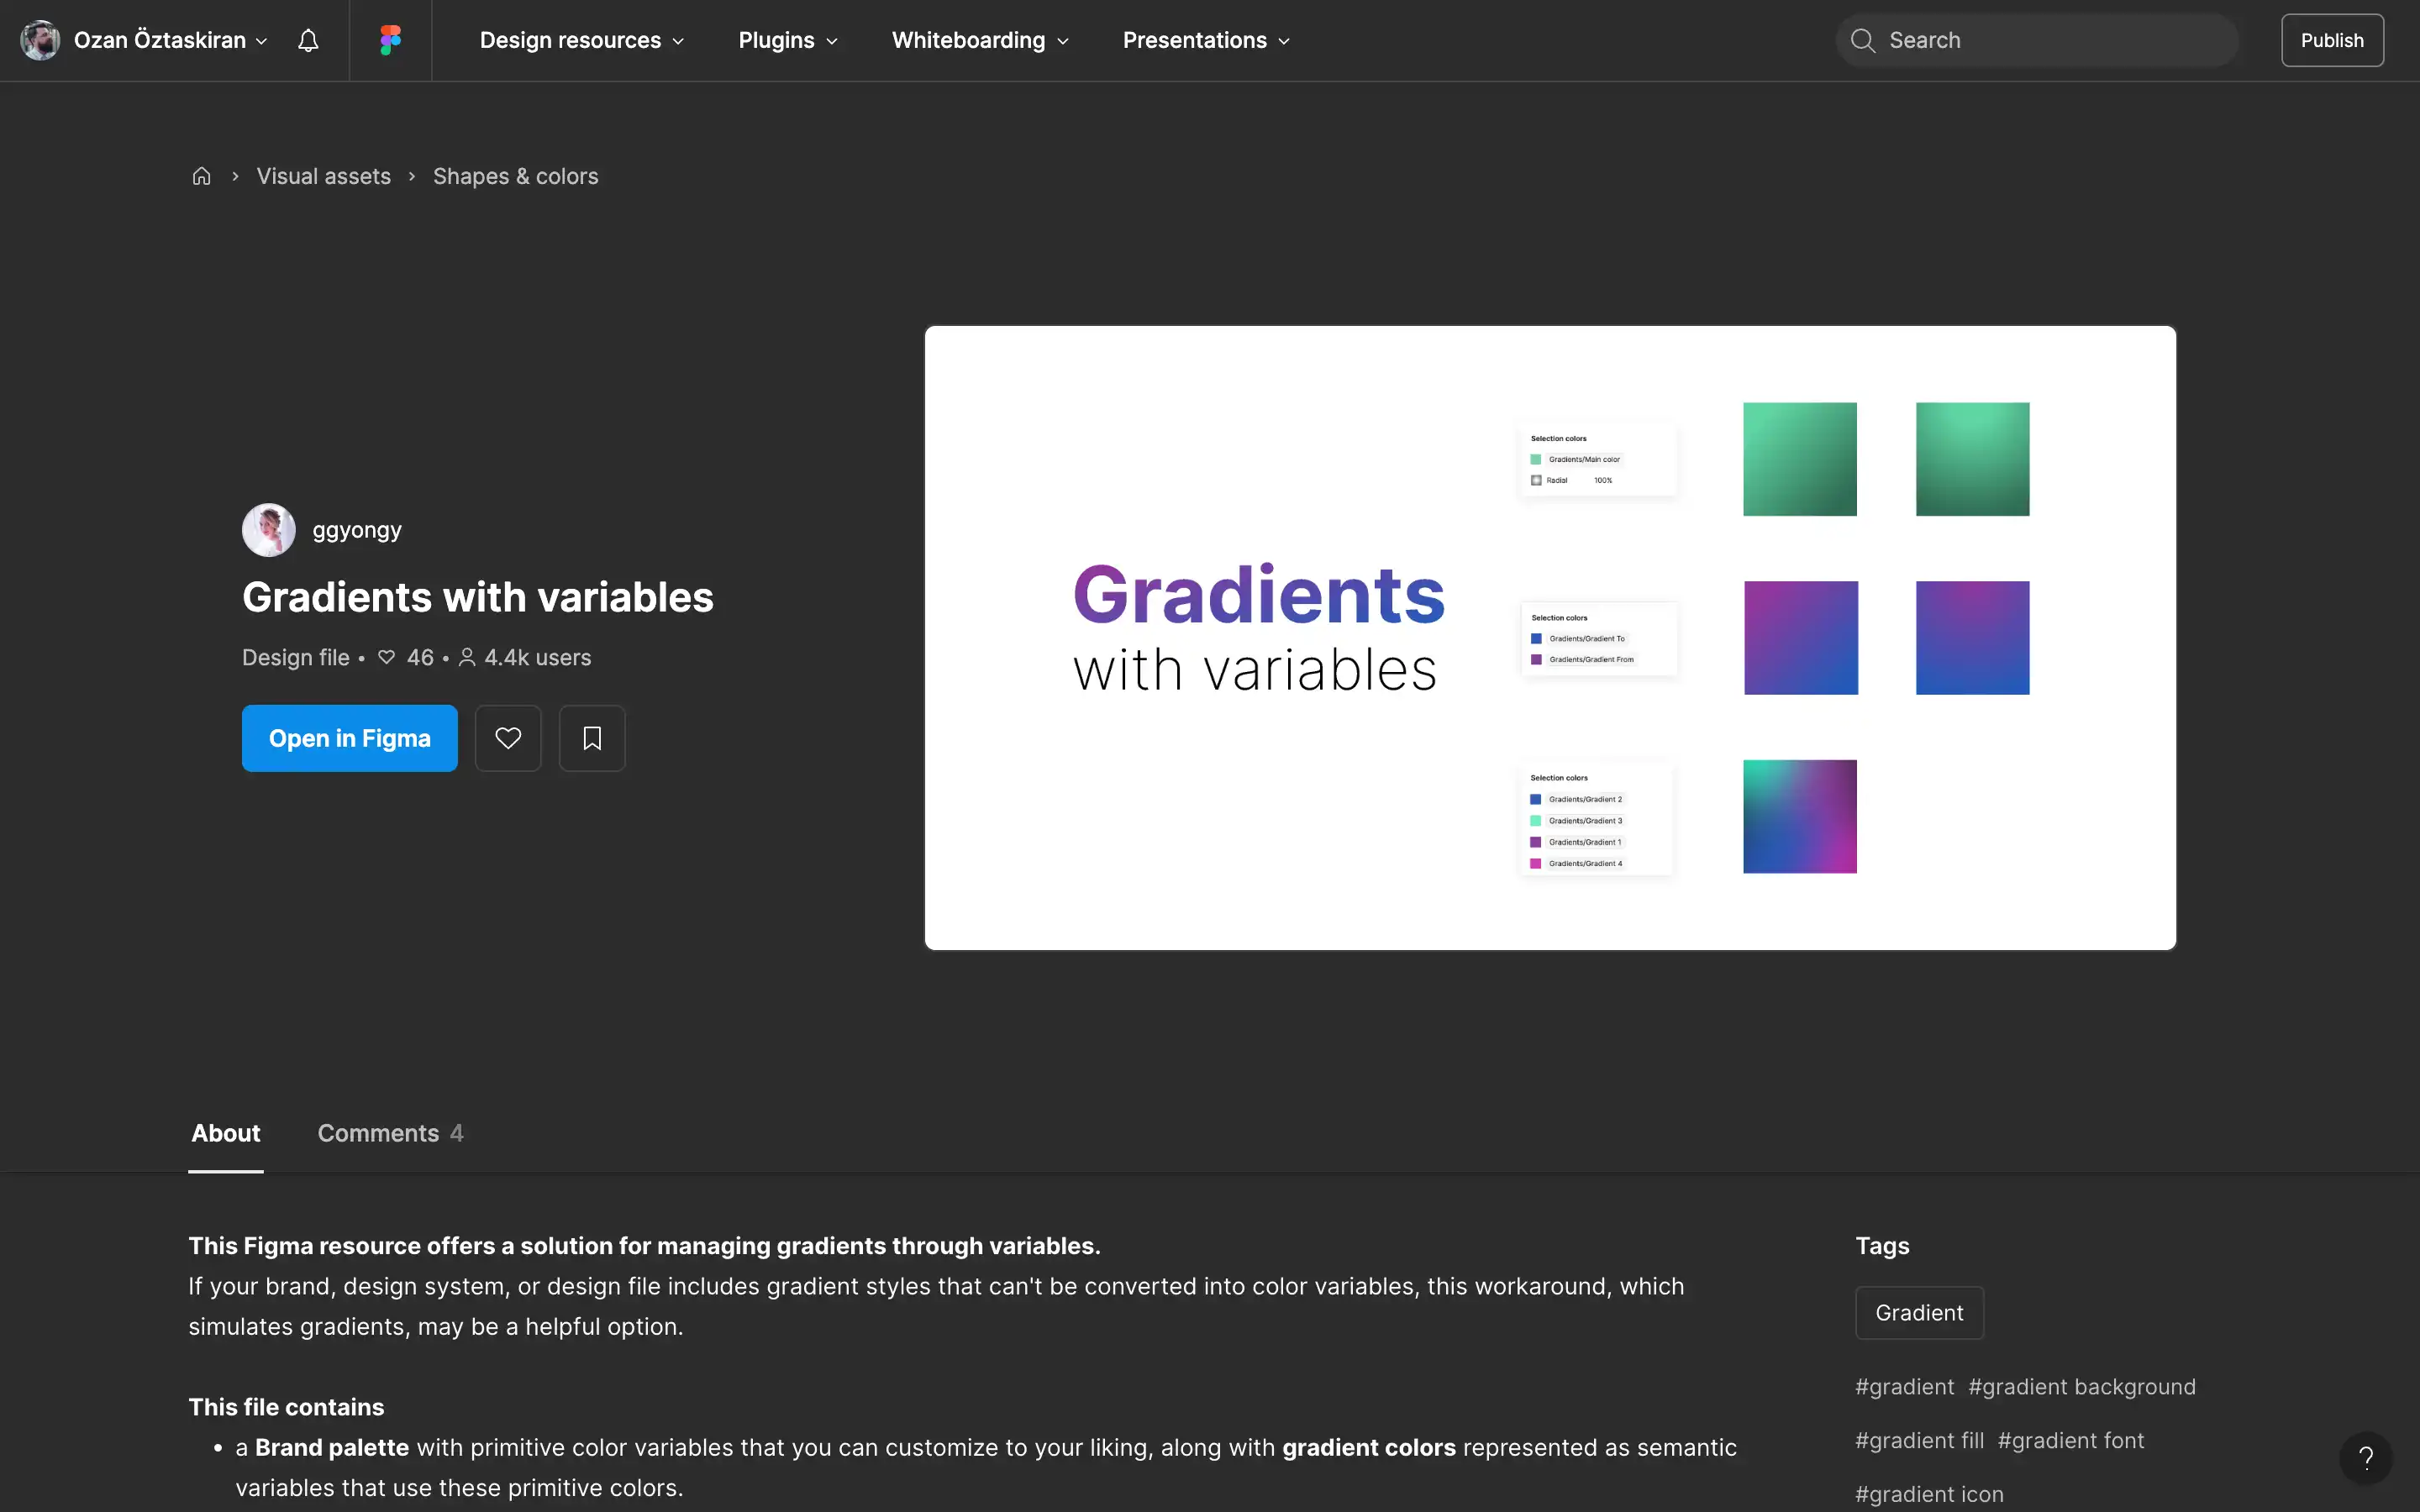
Task: Open the Plugins dropdown
Action: coord(787,40)
